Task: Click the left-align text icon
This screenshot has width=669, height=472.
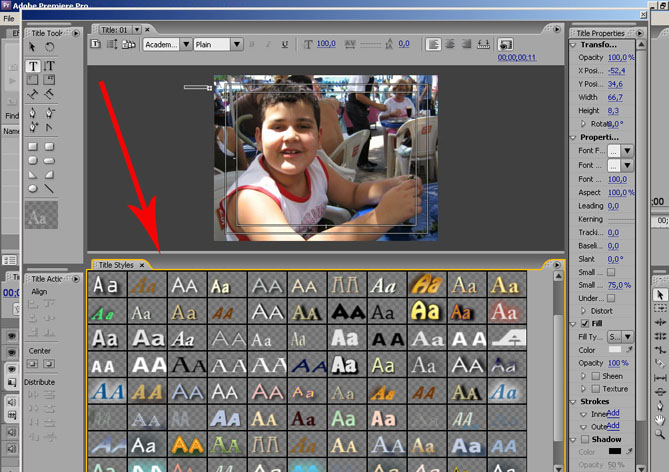Action: (433, 44)
